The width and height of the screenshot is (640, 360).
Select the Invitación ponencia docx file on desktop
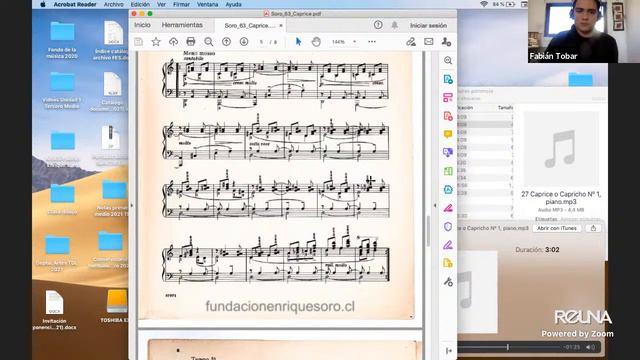coord(54,310)
